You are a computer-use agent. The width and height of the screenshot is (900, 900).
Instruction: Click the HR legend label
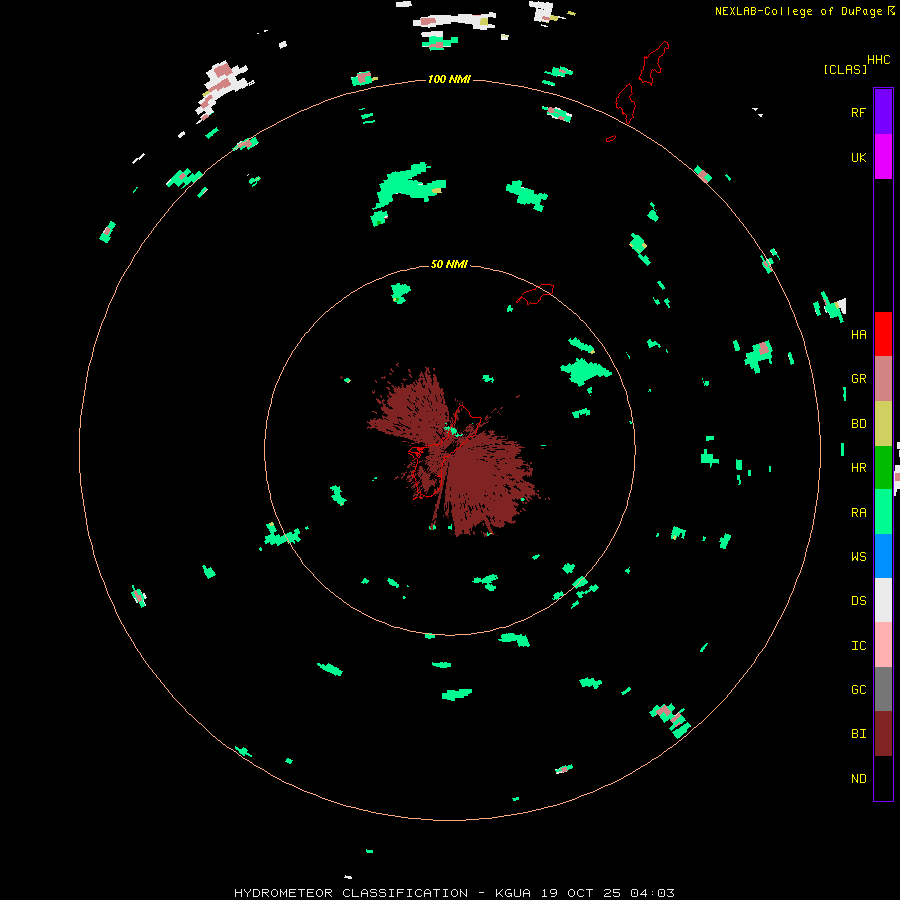[x=858, y=468]
